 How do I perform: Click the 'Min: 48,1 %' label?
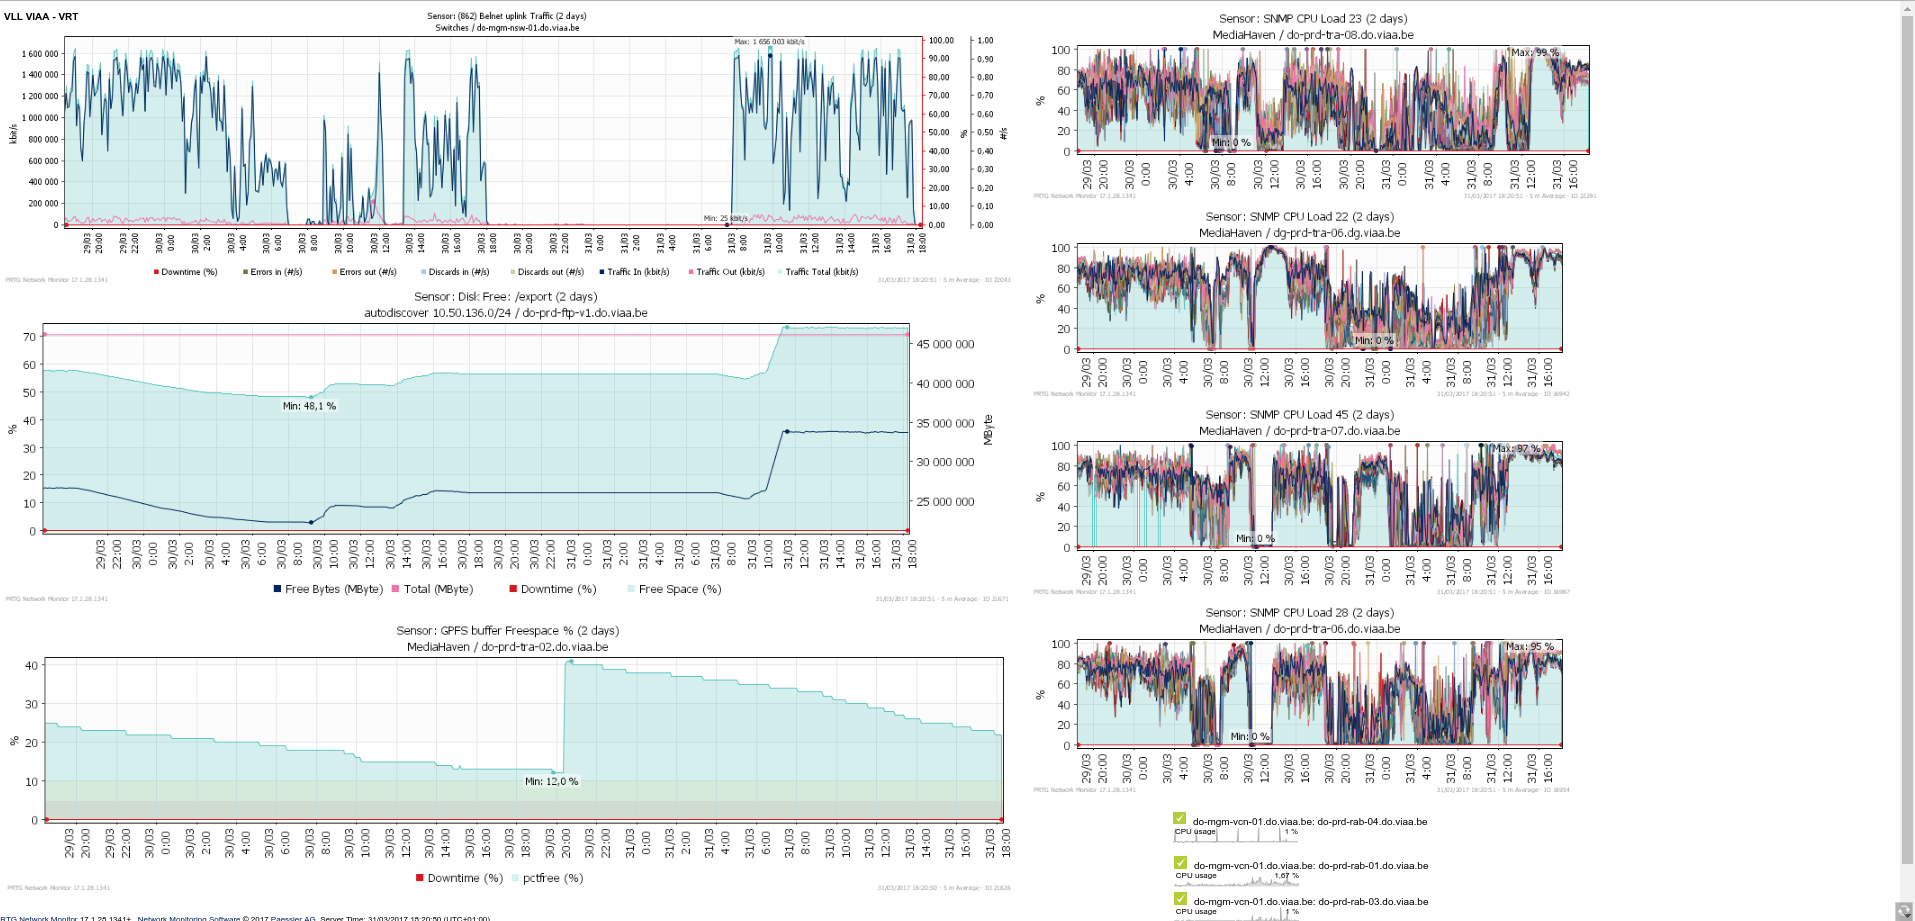tap(309, 406)
